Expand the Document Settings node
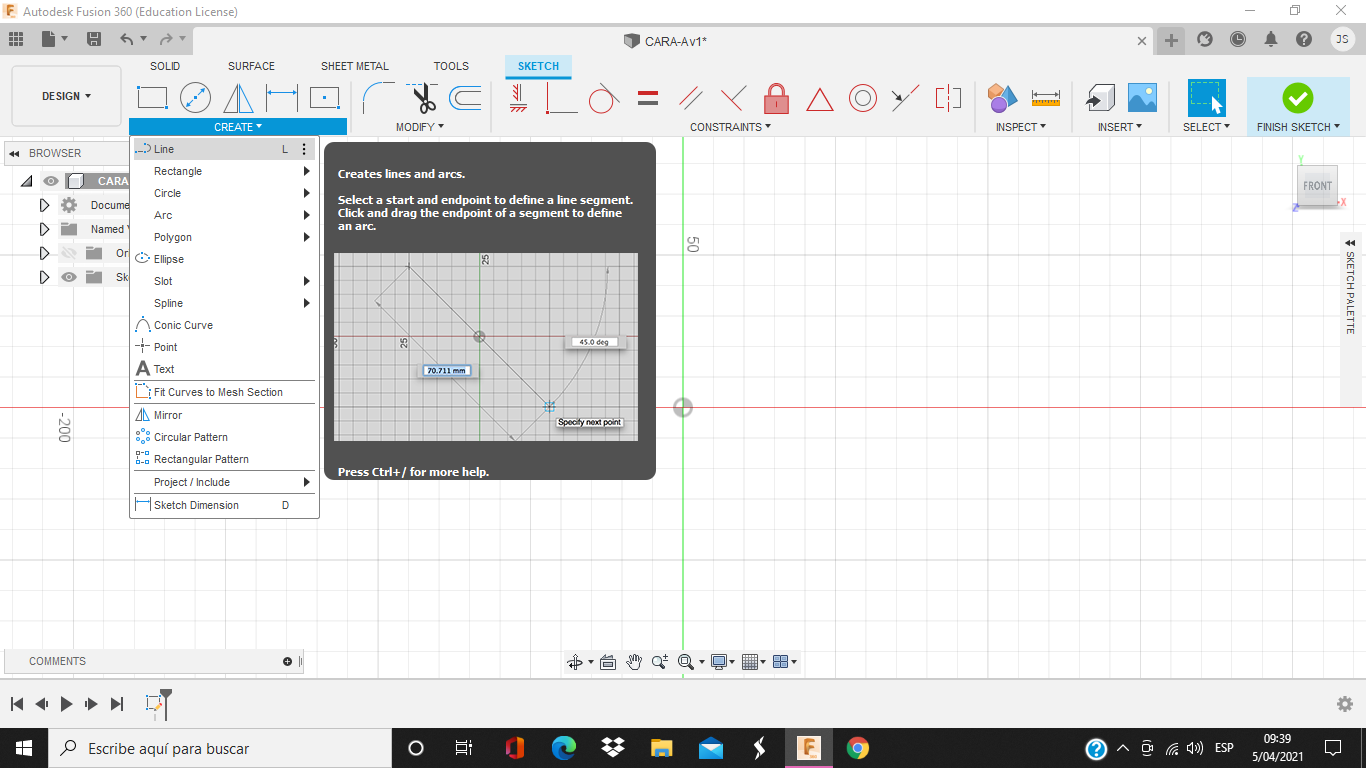The height and width of the screenshot is (768, 1366). click(x=44, y=205)
